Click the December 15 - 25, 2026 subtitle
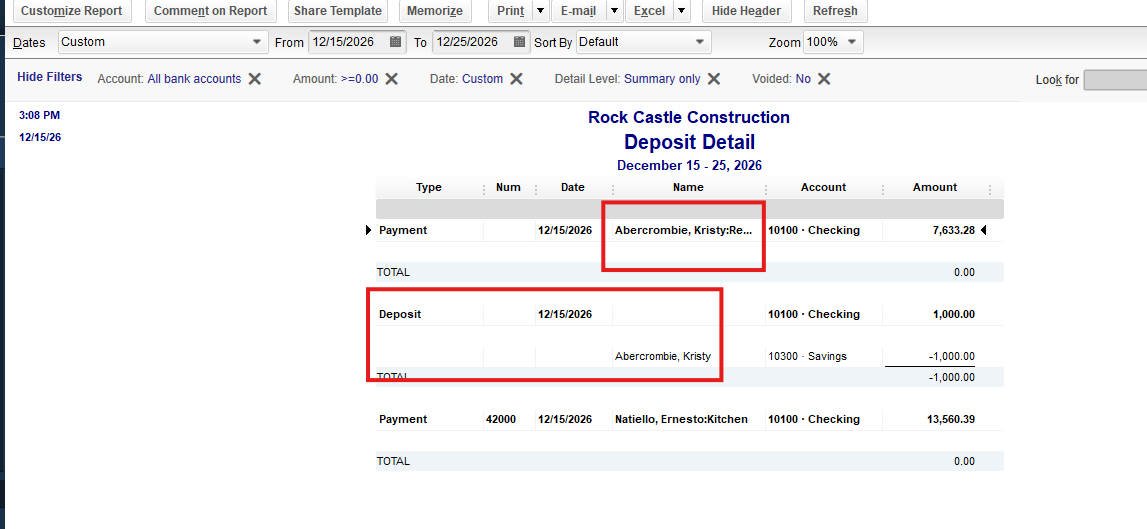The height and width of the screenshot is (529, 1147). pos(689,165)
